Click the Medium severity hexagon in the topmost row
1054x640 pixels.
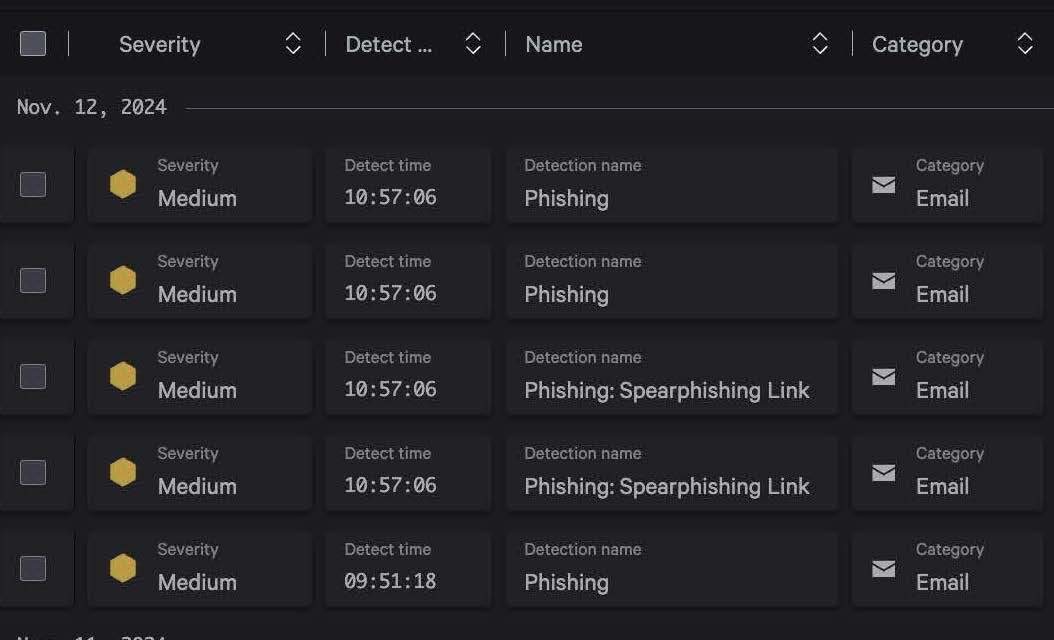coord(123,184)
